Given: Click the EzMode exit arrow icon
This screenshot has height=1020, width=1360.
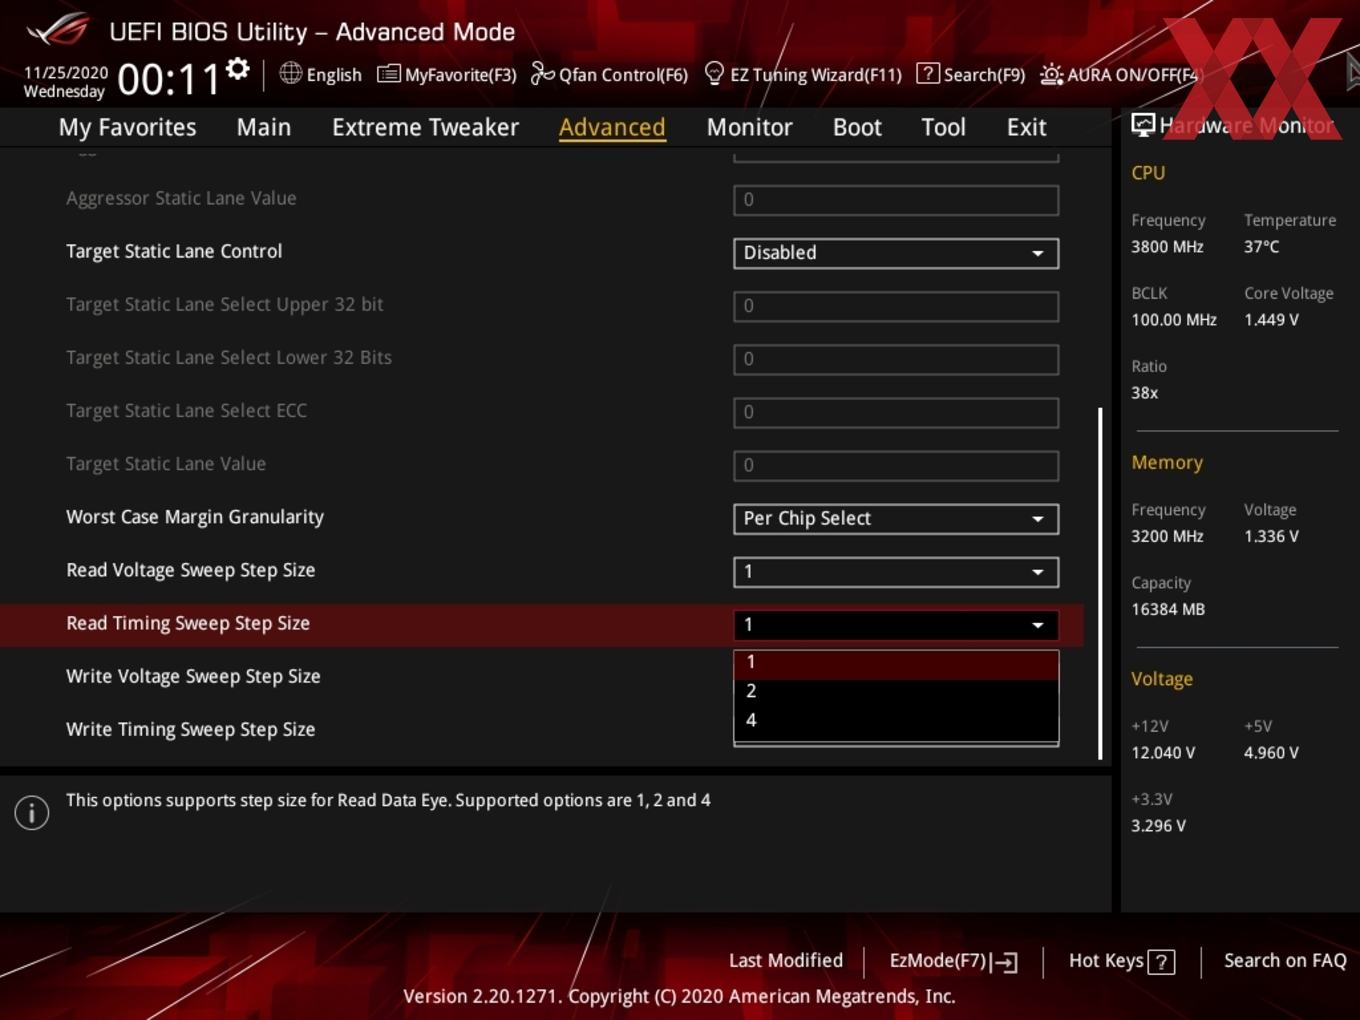Looking at the screenshot, I should (x=1005, y=962).
